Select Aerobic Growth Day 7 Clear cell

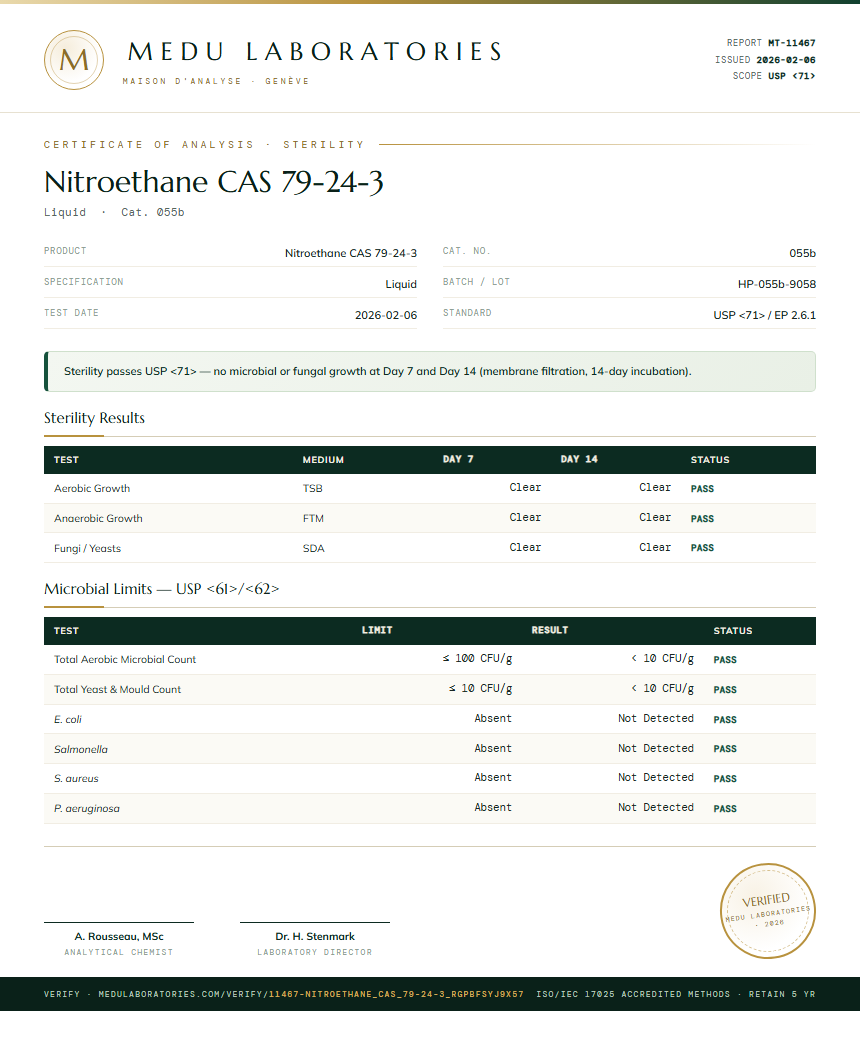click(x=525, y=488)
